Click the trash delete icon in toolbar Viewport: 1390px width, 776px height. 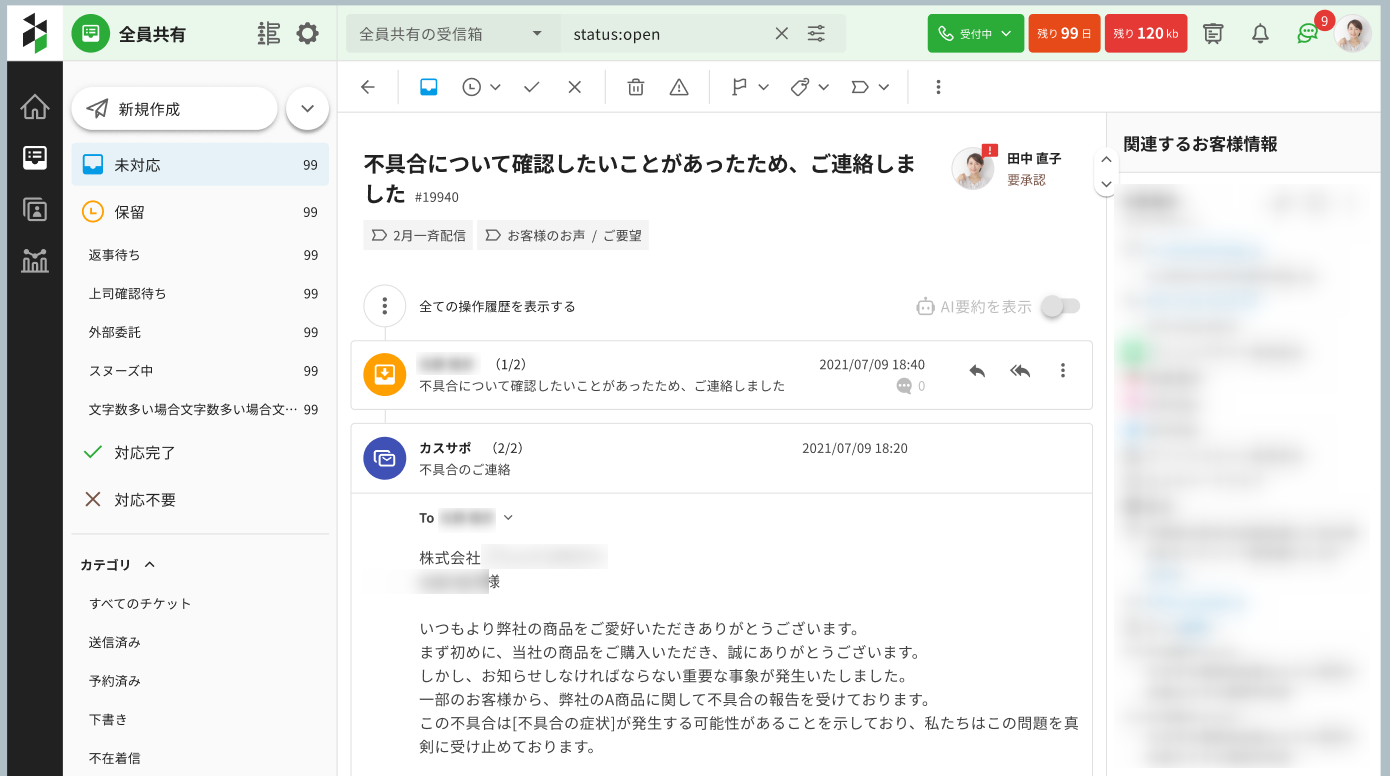click(635, 87)
